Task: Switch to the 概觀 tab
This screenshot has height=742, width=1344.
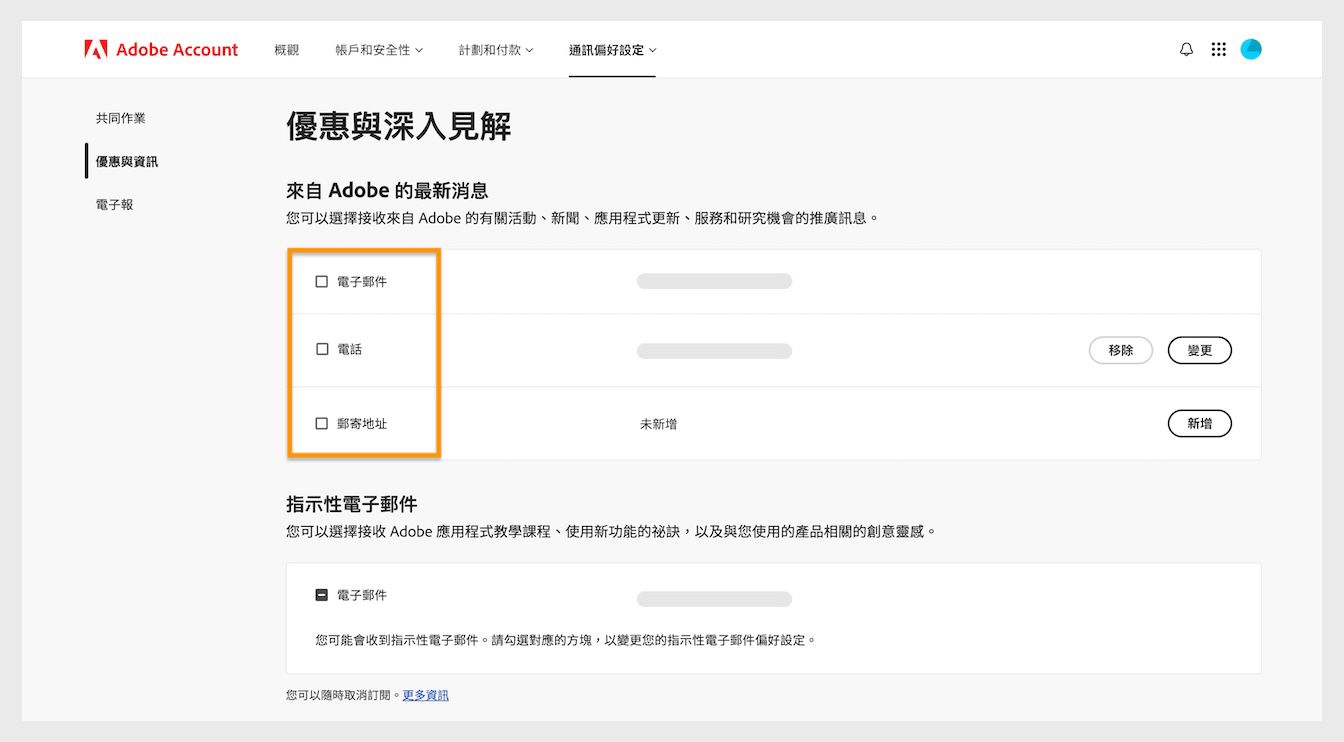Action: click(x=287, y=49)
